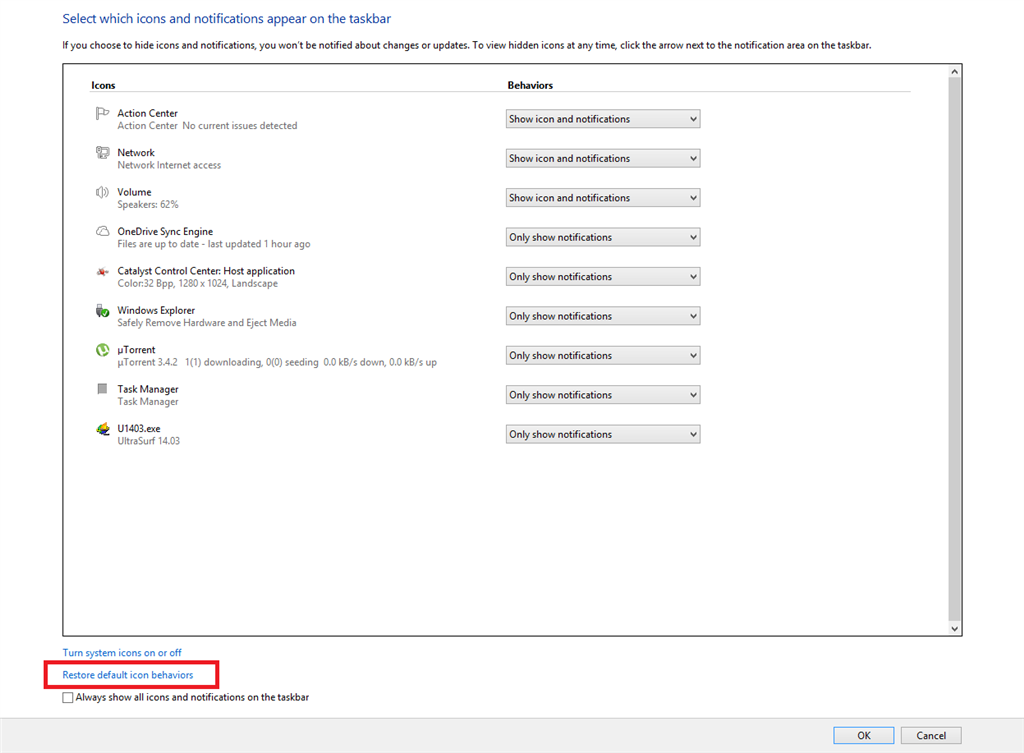The width and height of the screenshot is (1024, 753).
Task: Click the Task Manager gray icon
Action: coord(102,389)
